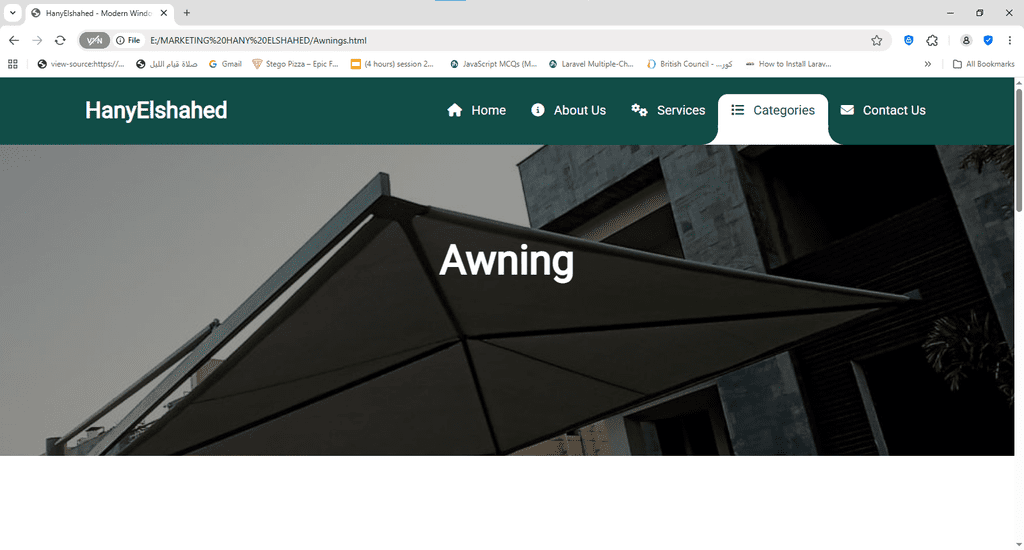Click the Contact Us envelope icon
Image resolution: width=1024 pixels, height=550 pixels.
pyautogui.click(x=847, y=110)
